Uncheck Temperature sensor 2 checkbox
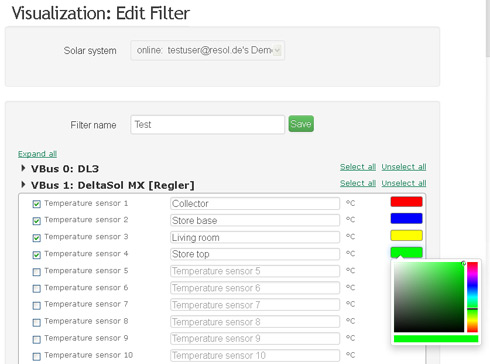Viewport: 490px width, 364px height. pos(37,221)
